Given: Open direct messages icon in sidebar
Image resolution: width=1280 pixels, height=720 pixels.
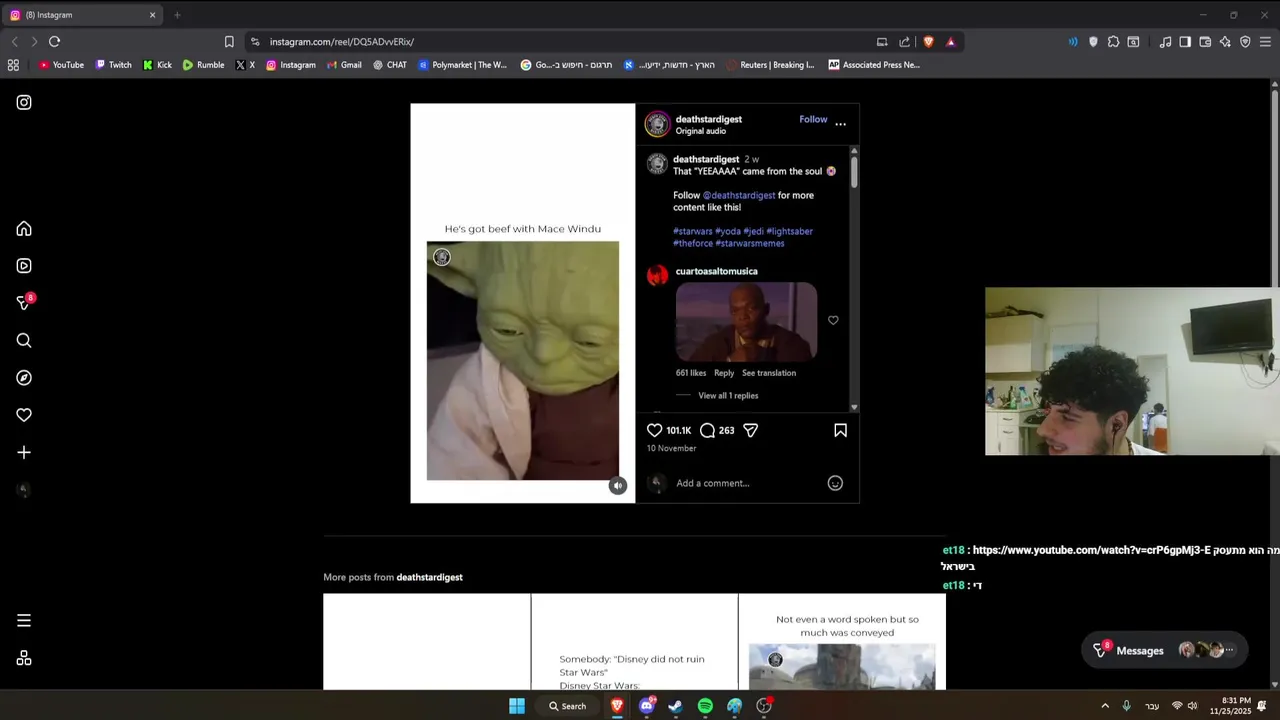Looking at the screenshot, I should coord(24,303).
